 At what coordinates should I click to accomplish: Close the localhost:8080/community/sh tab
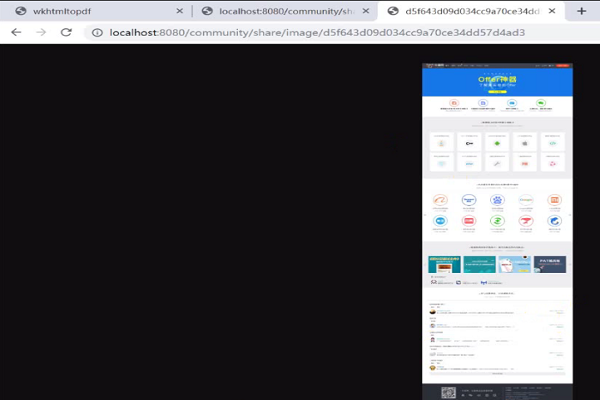(x=366, y=11)
